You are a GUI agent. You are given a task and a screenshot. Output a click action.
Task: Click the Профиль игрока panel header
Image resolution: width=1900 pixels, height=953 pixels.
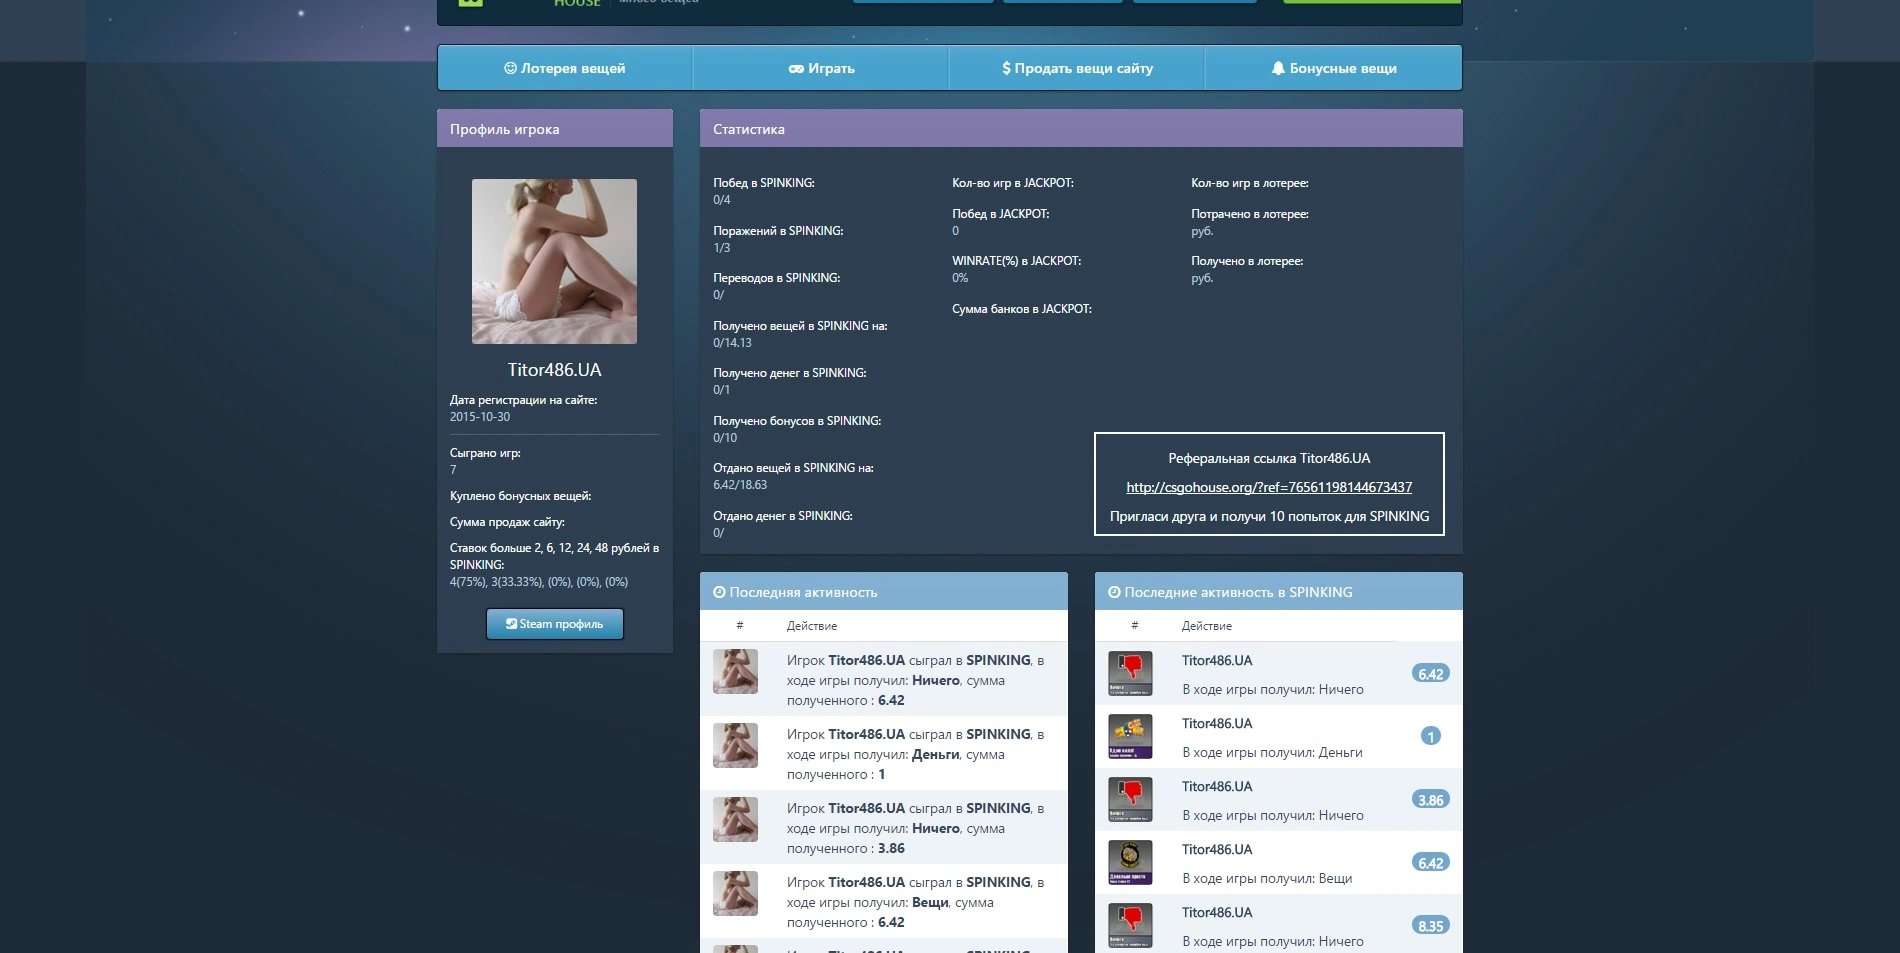pos(555,129)
